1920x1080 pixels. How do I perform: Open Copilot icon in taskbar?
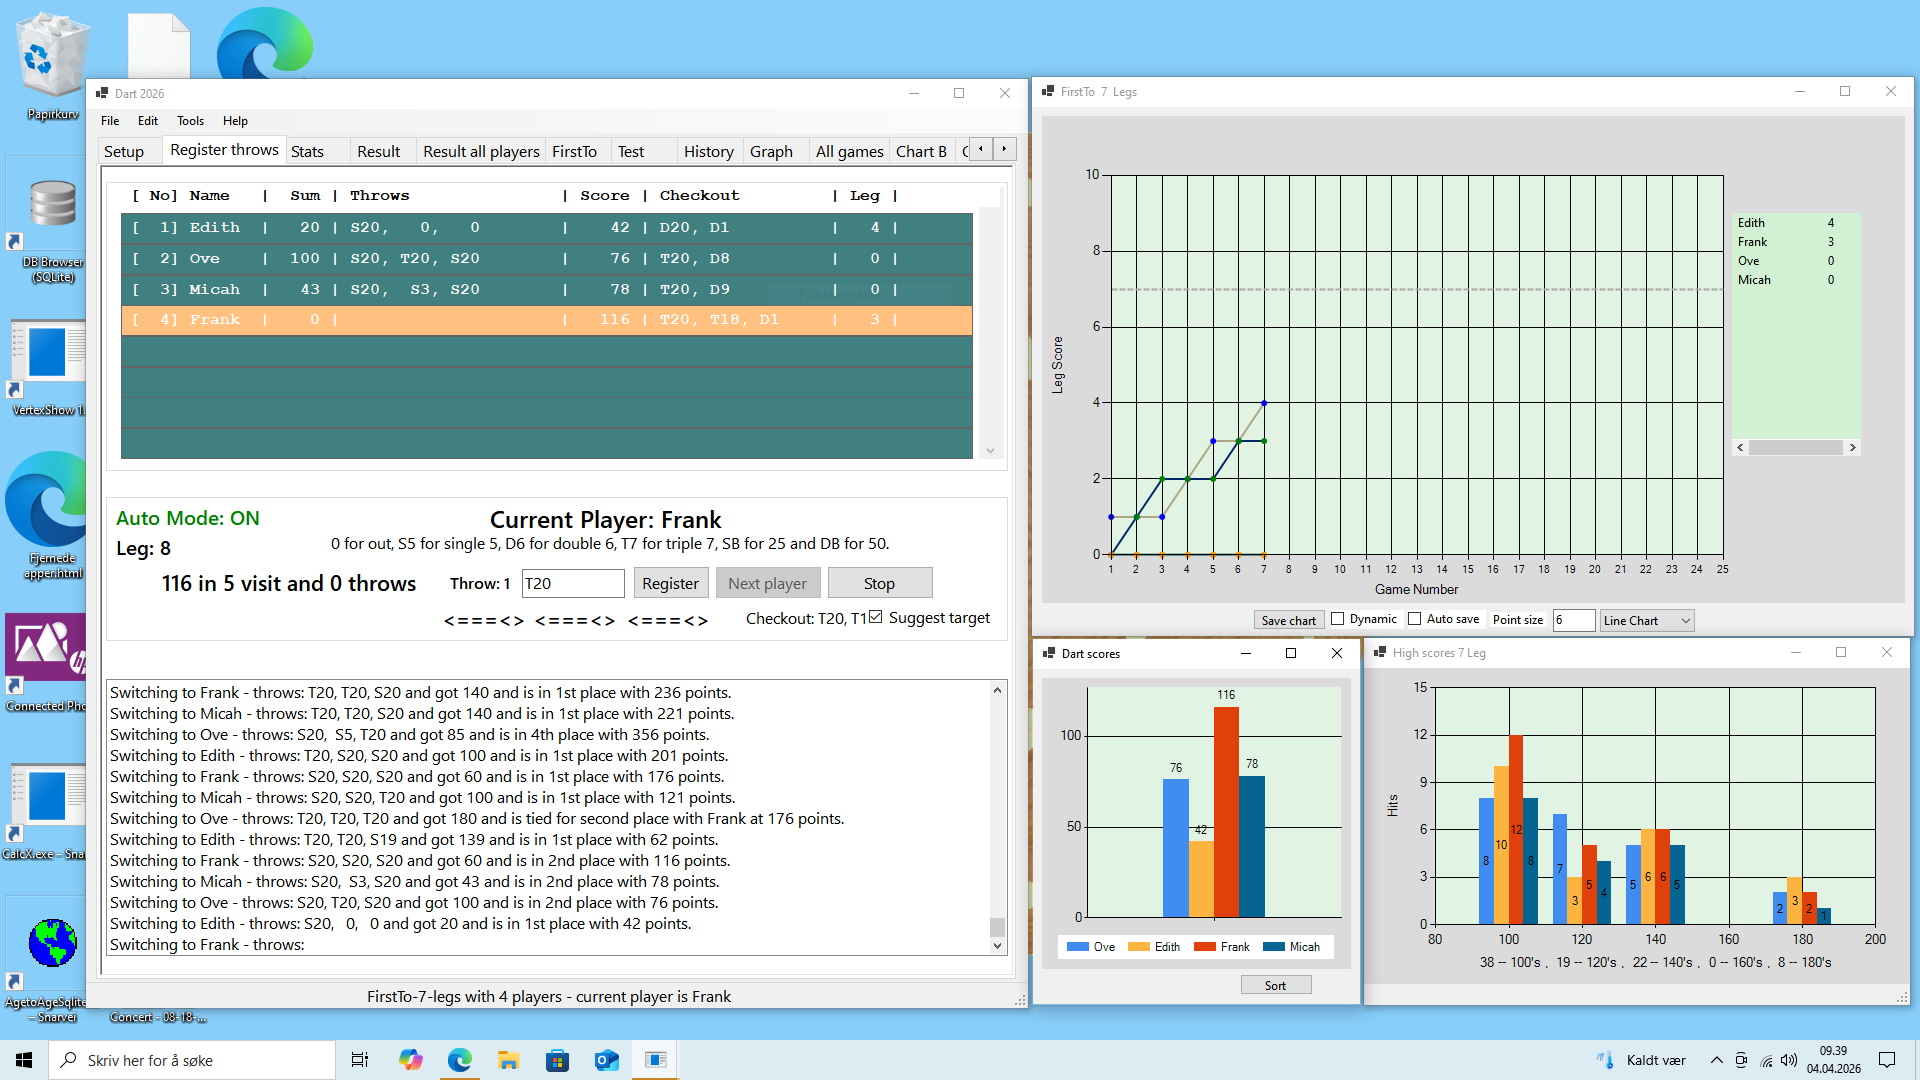point(410,1060)
